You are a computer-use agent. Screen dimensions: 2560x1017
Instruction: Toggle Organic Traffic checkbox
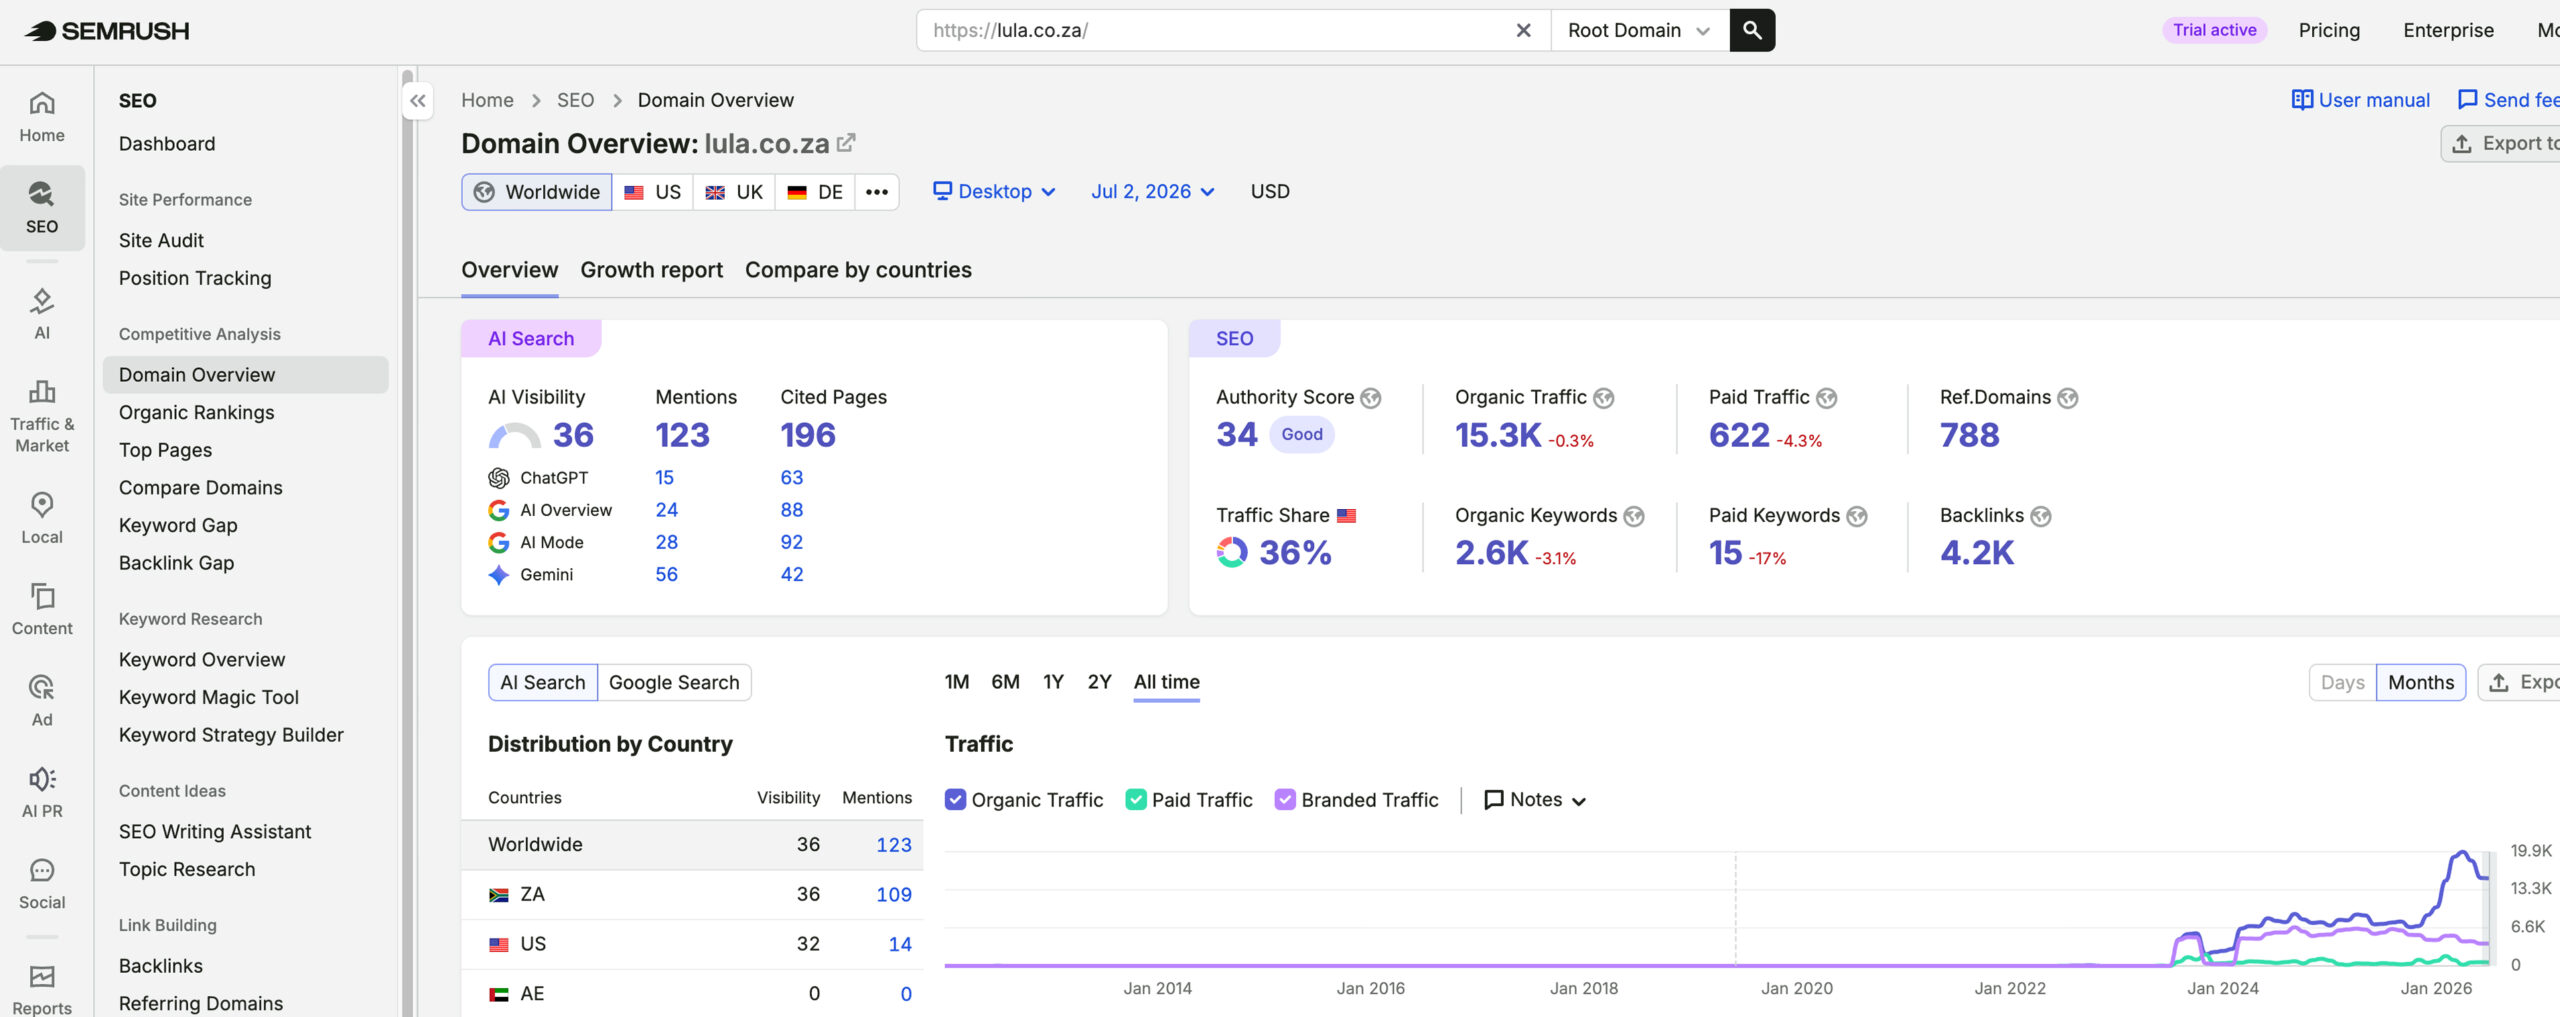tap(955, 800)
